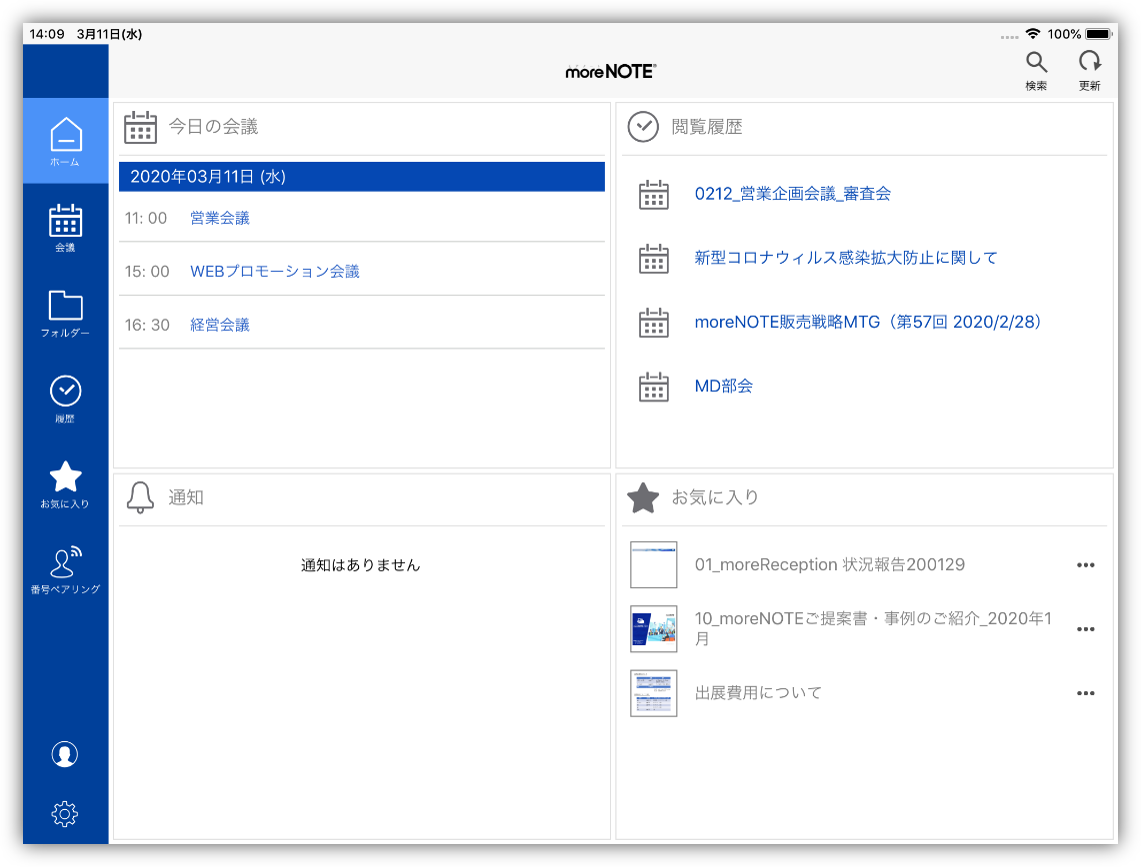
Task: Open the 出展費用について document thumbnail
Action: (x=653, y=692)
